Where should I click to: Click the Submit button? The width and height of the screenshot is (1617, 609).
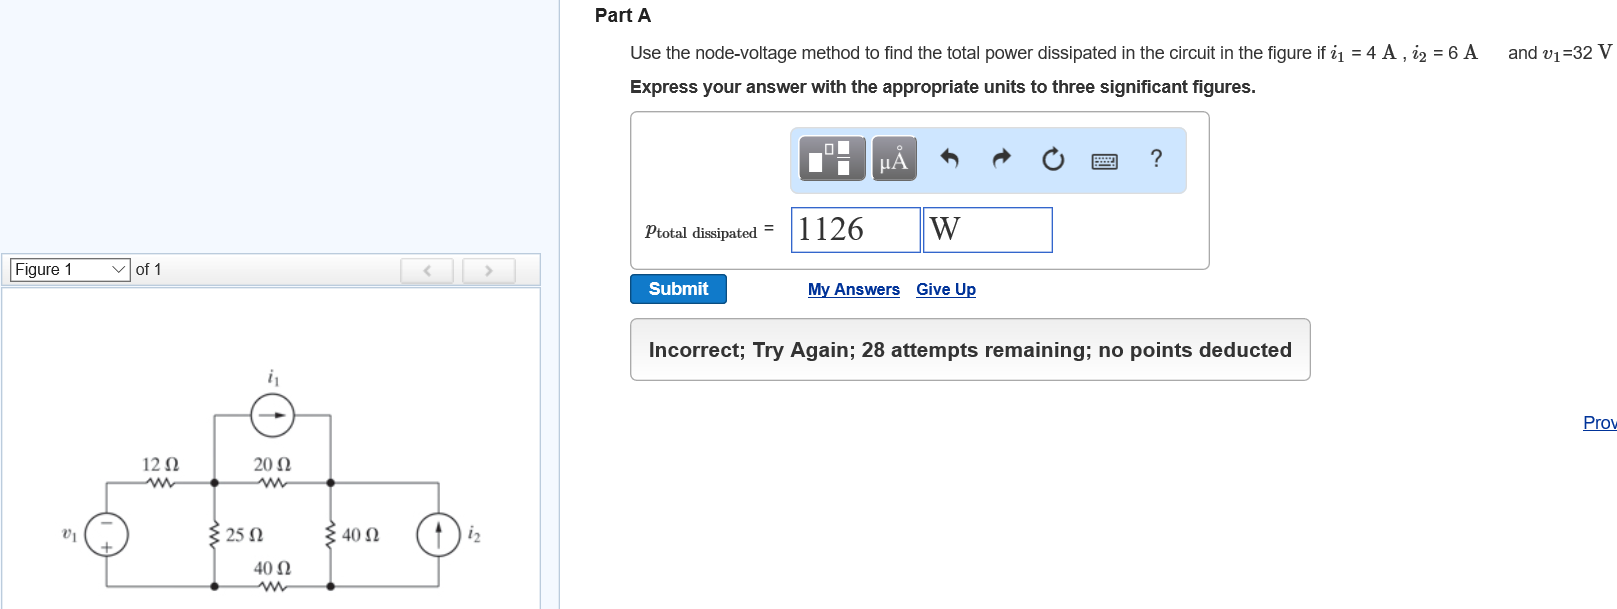(x=678, y=289)
